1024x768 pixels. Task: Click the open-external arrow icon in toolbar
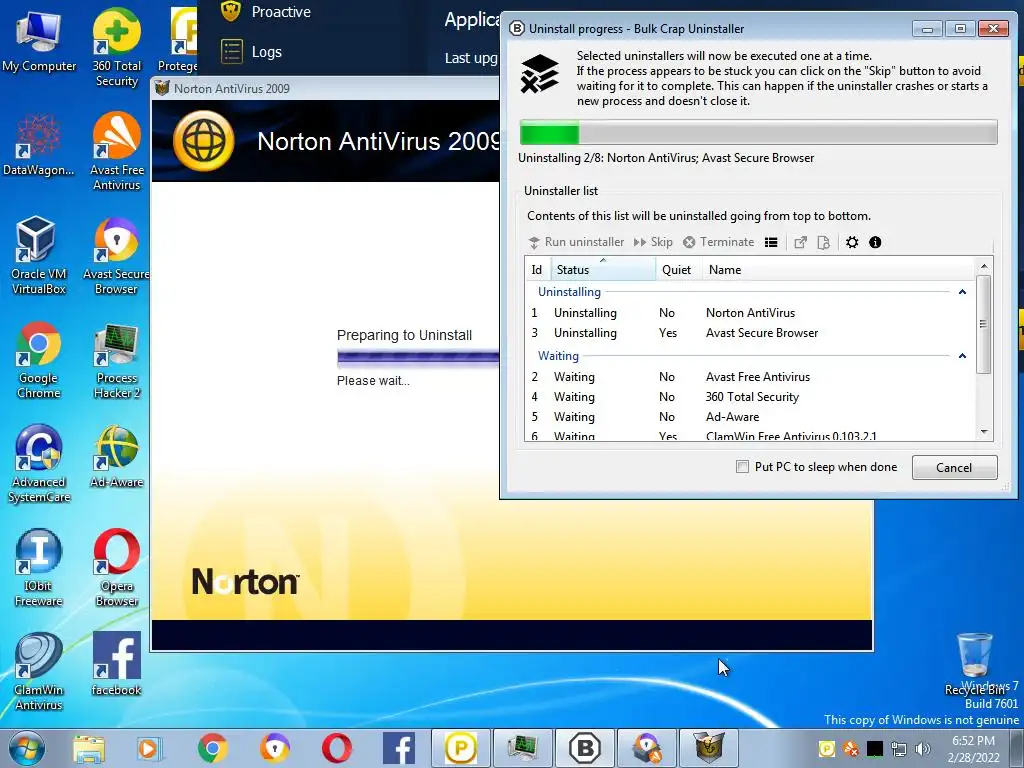[800, 242]
